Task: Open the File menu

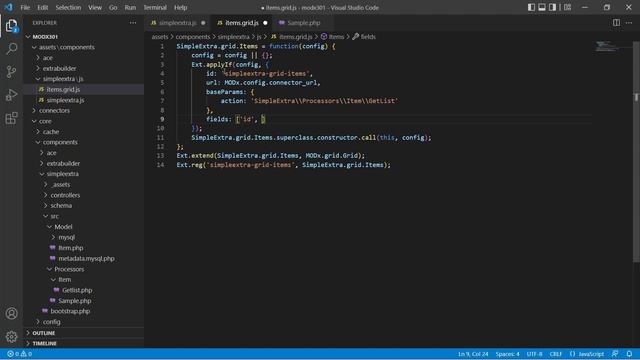Action: [x=25, y=7]
